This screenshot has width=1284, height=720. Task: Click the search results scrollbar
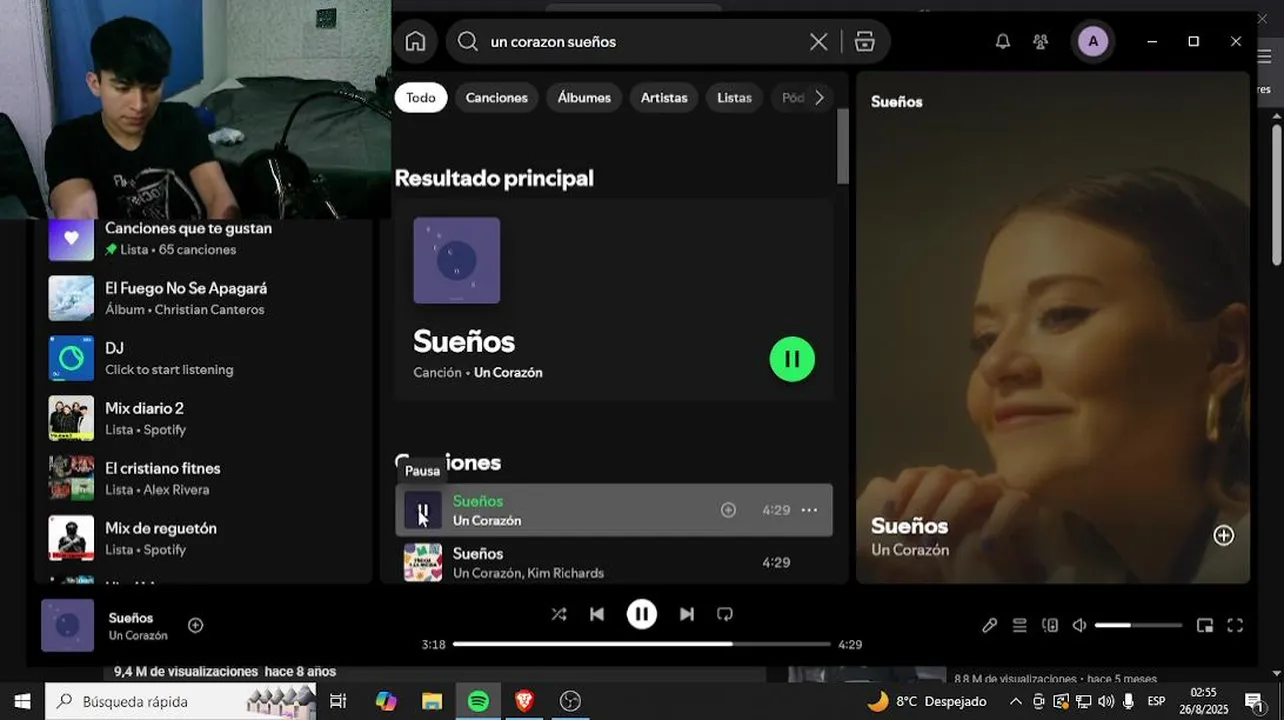[x=842, y=146]
